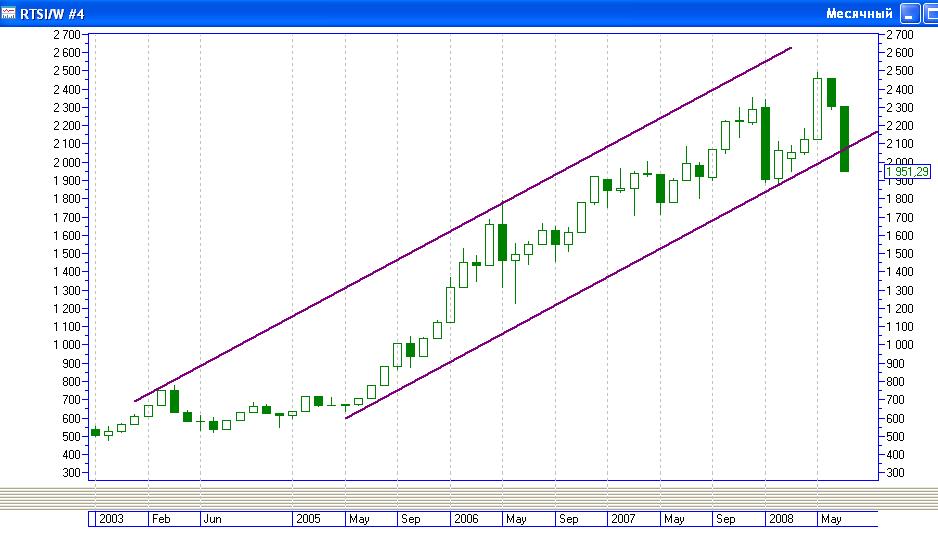Click the RTSI/W #4 window title
938x544 pixels.
pos(58,13)
